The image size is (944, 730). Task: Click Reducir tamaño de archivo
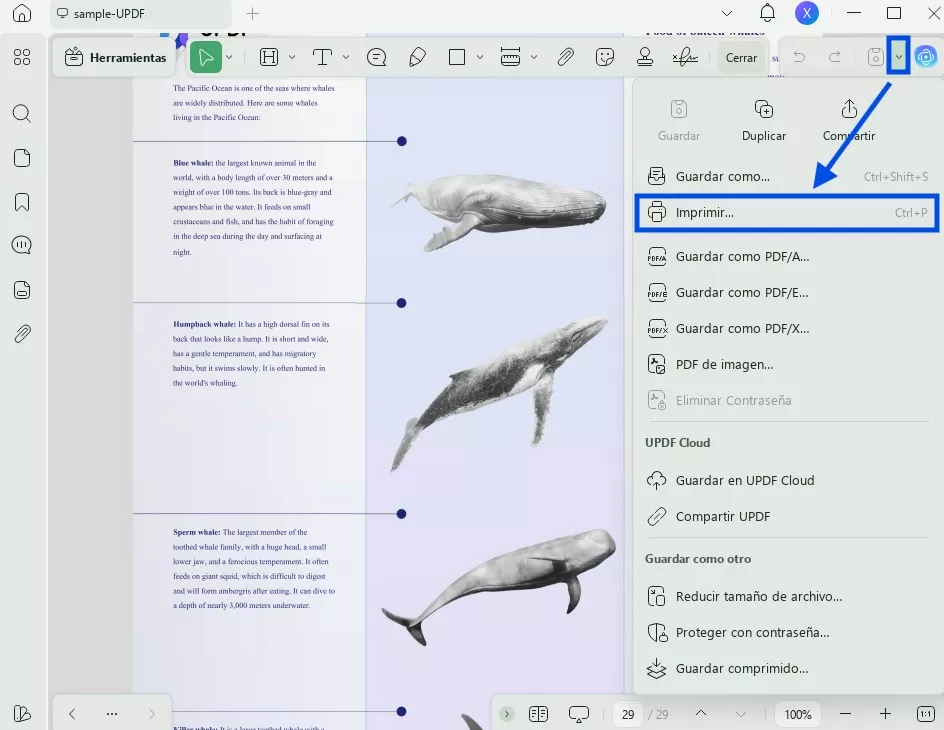pyautogui.click(x=758, y=596)
